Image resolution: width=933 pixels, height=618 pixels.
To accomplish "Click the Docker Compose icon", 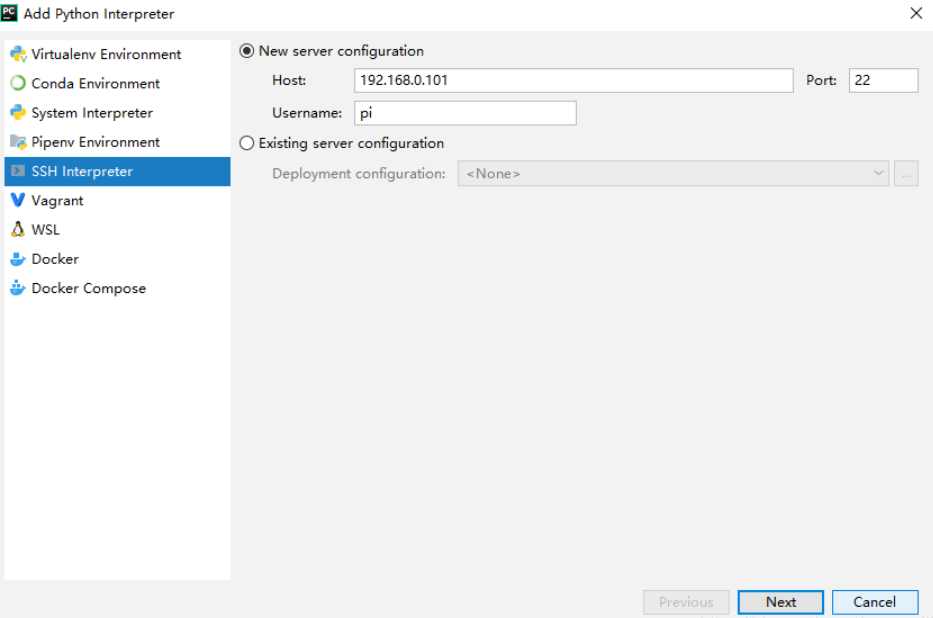I will pos(18,288).
